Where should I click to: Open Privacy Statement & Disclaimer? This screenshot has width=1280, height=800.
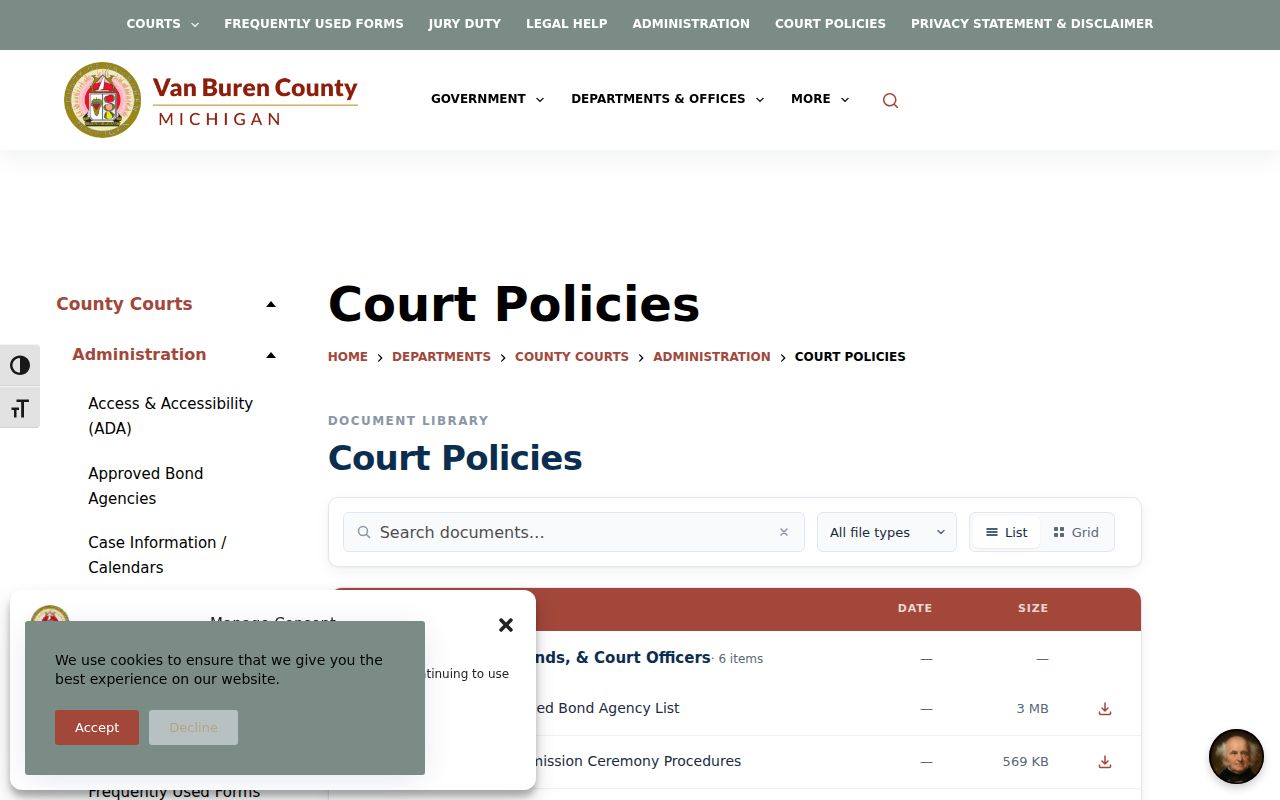pos(1032,23)
